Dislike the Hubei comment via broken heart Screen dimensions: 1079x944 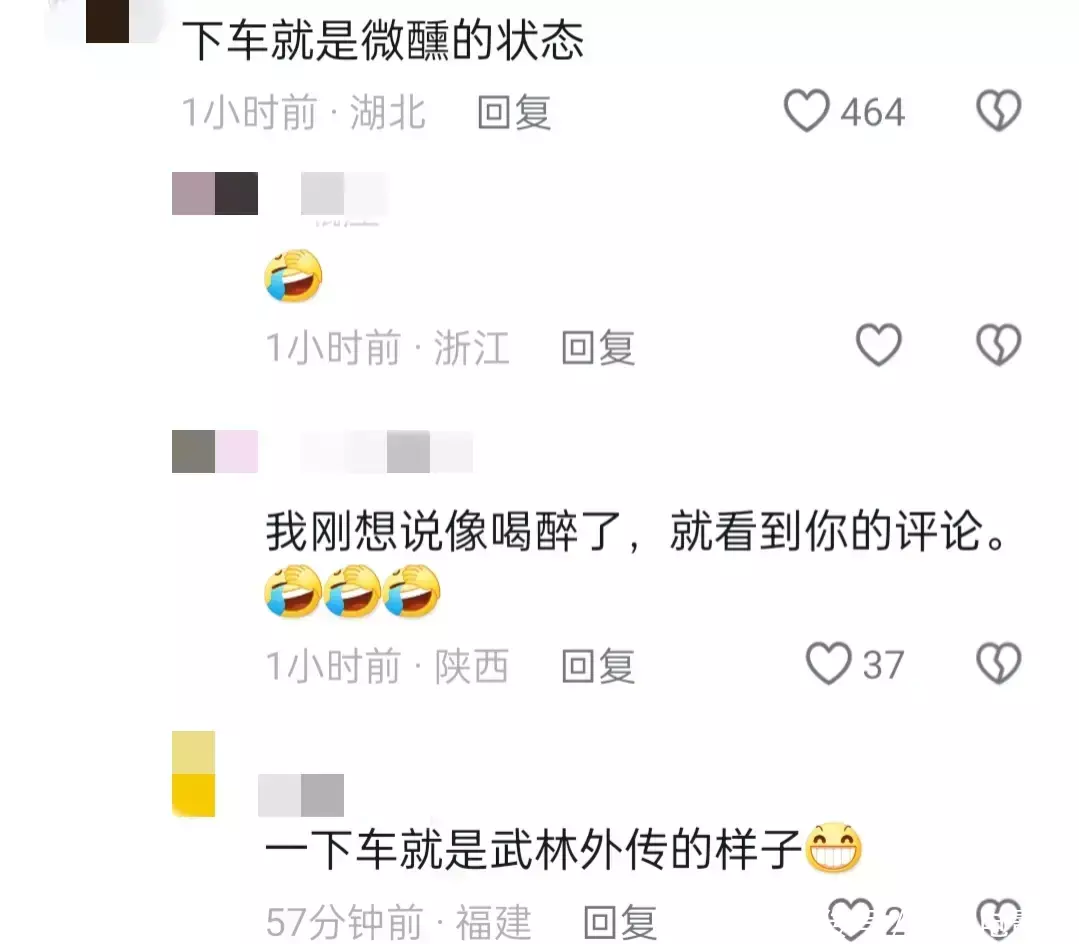[998, 111]
